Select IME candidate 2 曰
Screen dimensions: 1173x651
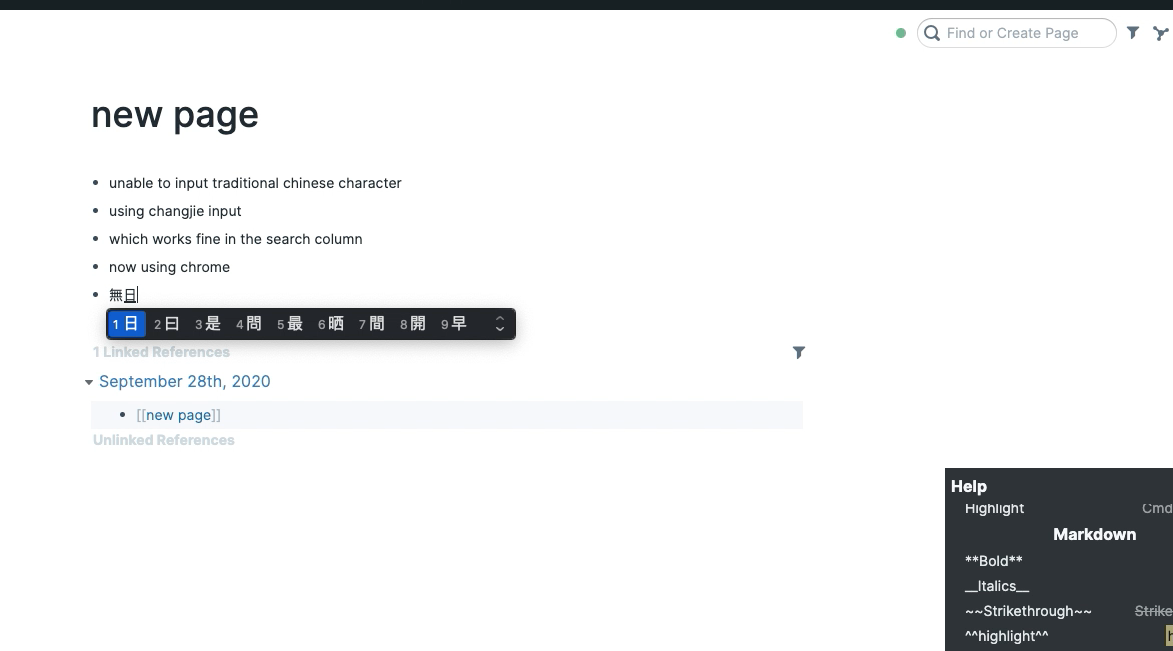pyautogui.click(x=167, y=324)
